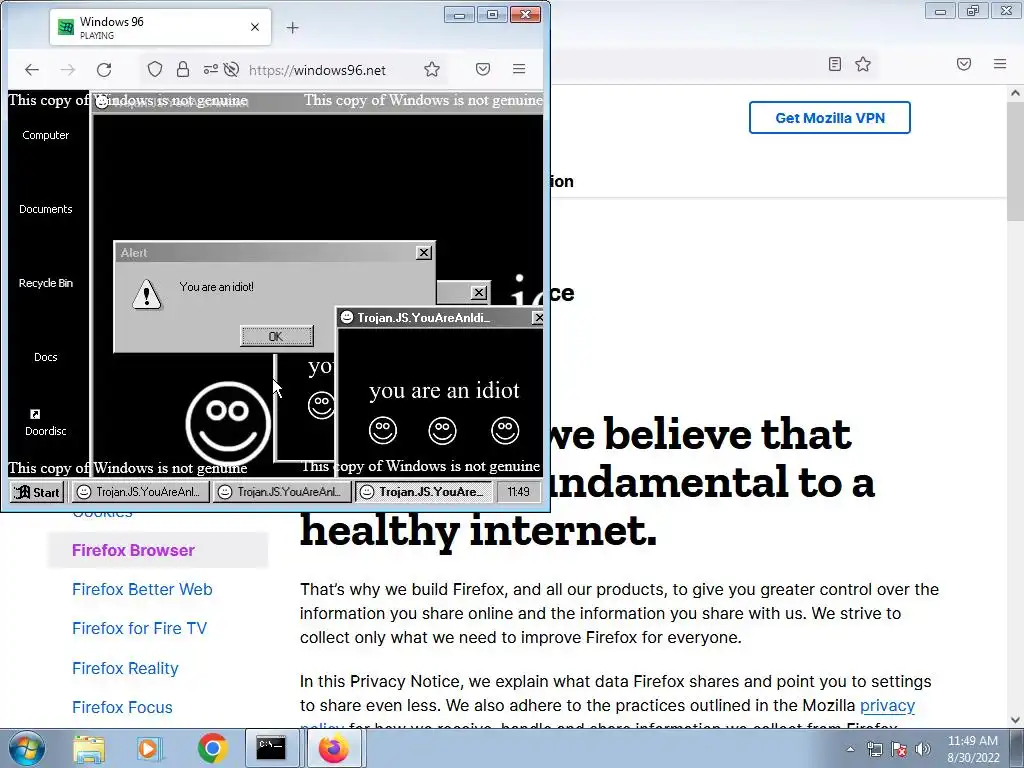Click the bookmark star in the background Firefox window
This screenshot has height=768, width=1024.
(x=863, y=64)
